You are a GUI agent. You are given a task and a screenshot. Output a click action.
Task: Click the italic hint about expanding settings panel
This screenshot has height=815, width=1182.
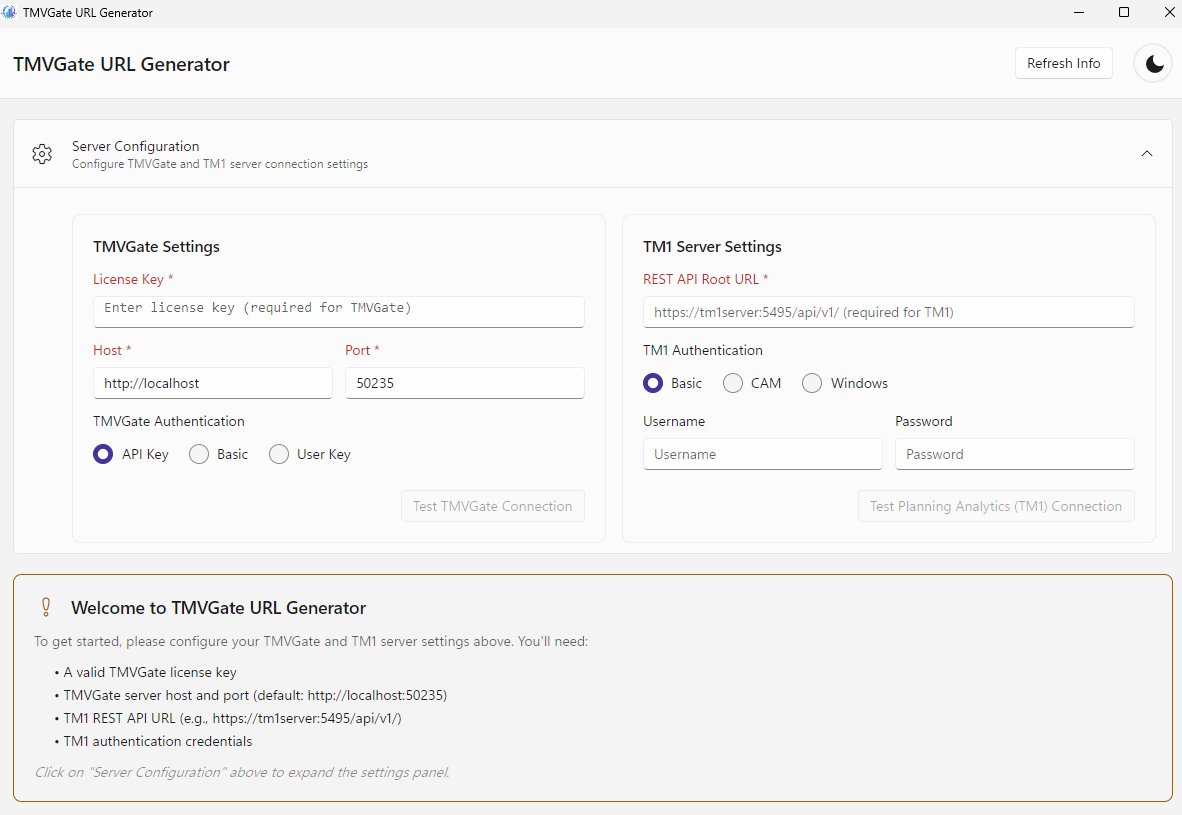click(x=242, y=772)
